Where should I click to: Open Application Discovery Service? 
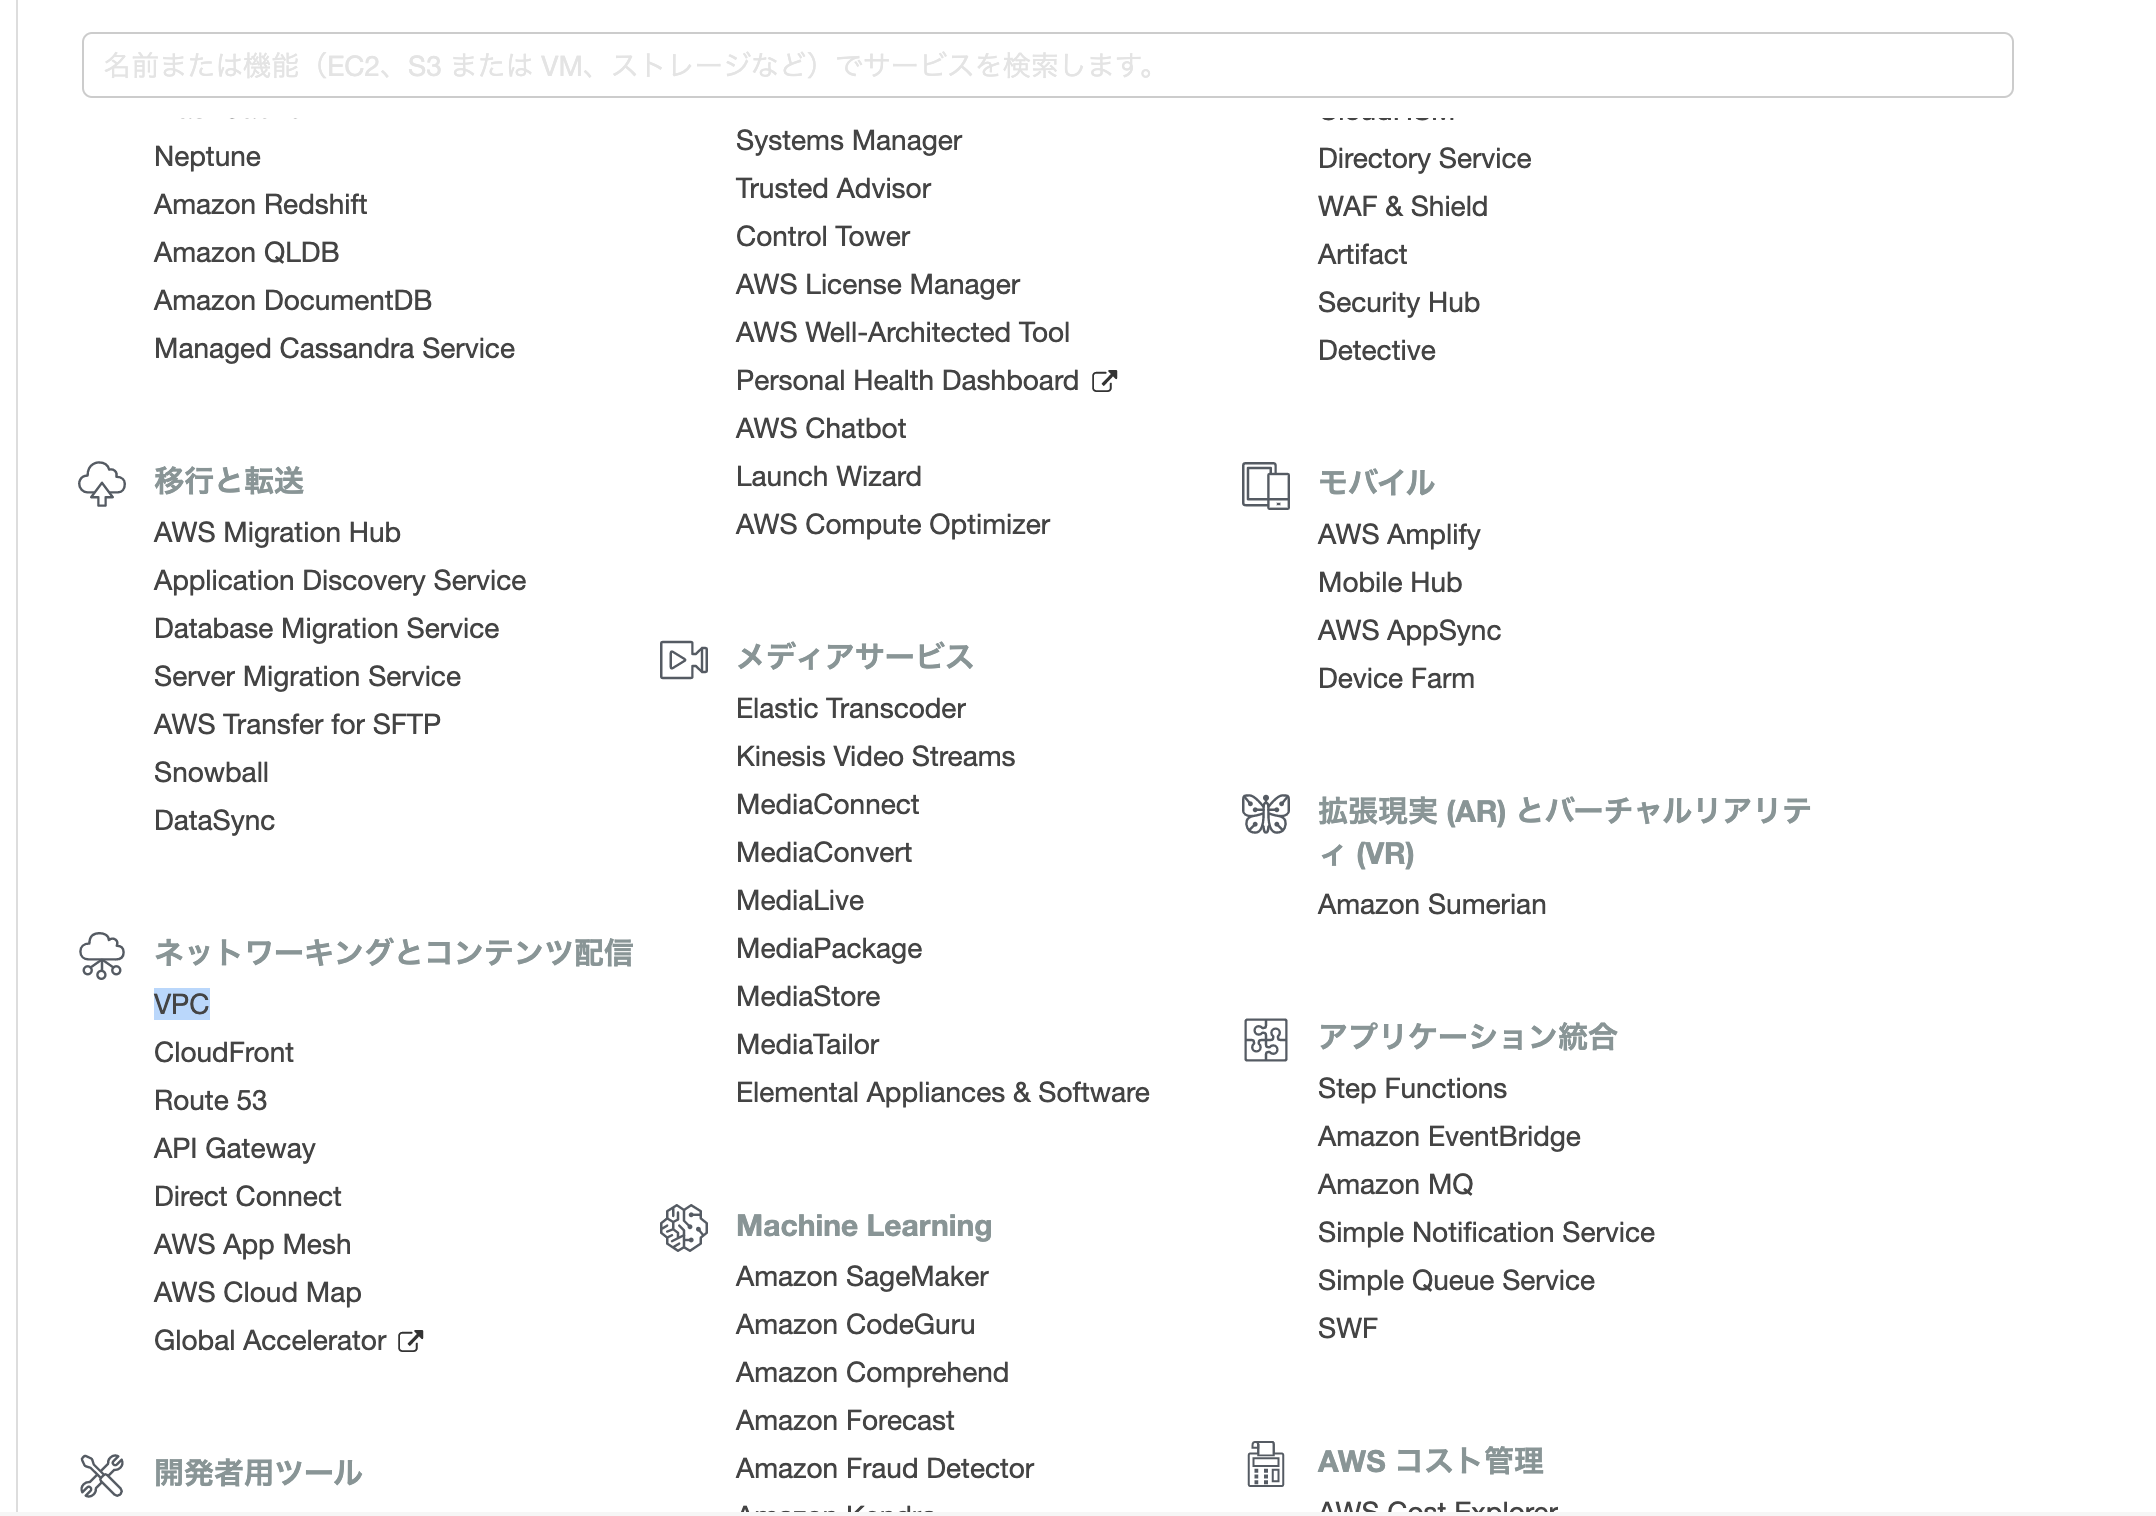tap(340, 580)
